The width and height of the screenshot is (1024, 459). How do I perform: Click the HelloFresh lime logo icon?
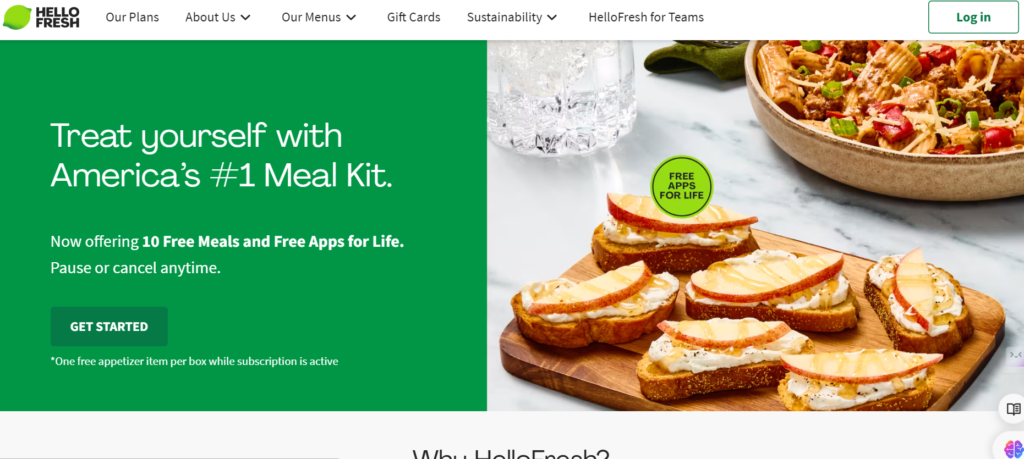tap(17, 18)
